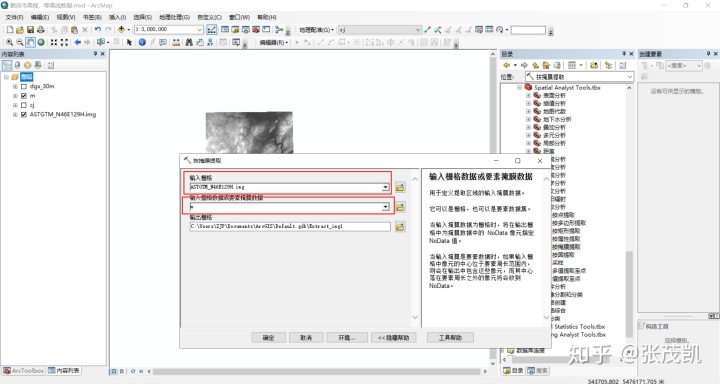Go back to the previous extent with the blue arrow
The height and width of the screenshot is (384, 720).
tap(78, 42)
